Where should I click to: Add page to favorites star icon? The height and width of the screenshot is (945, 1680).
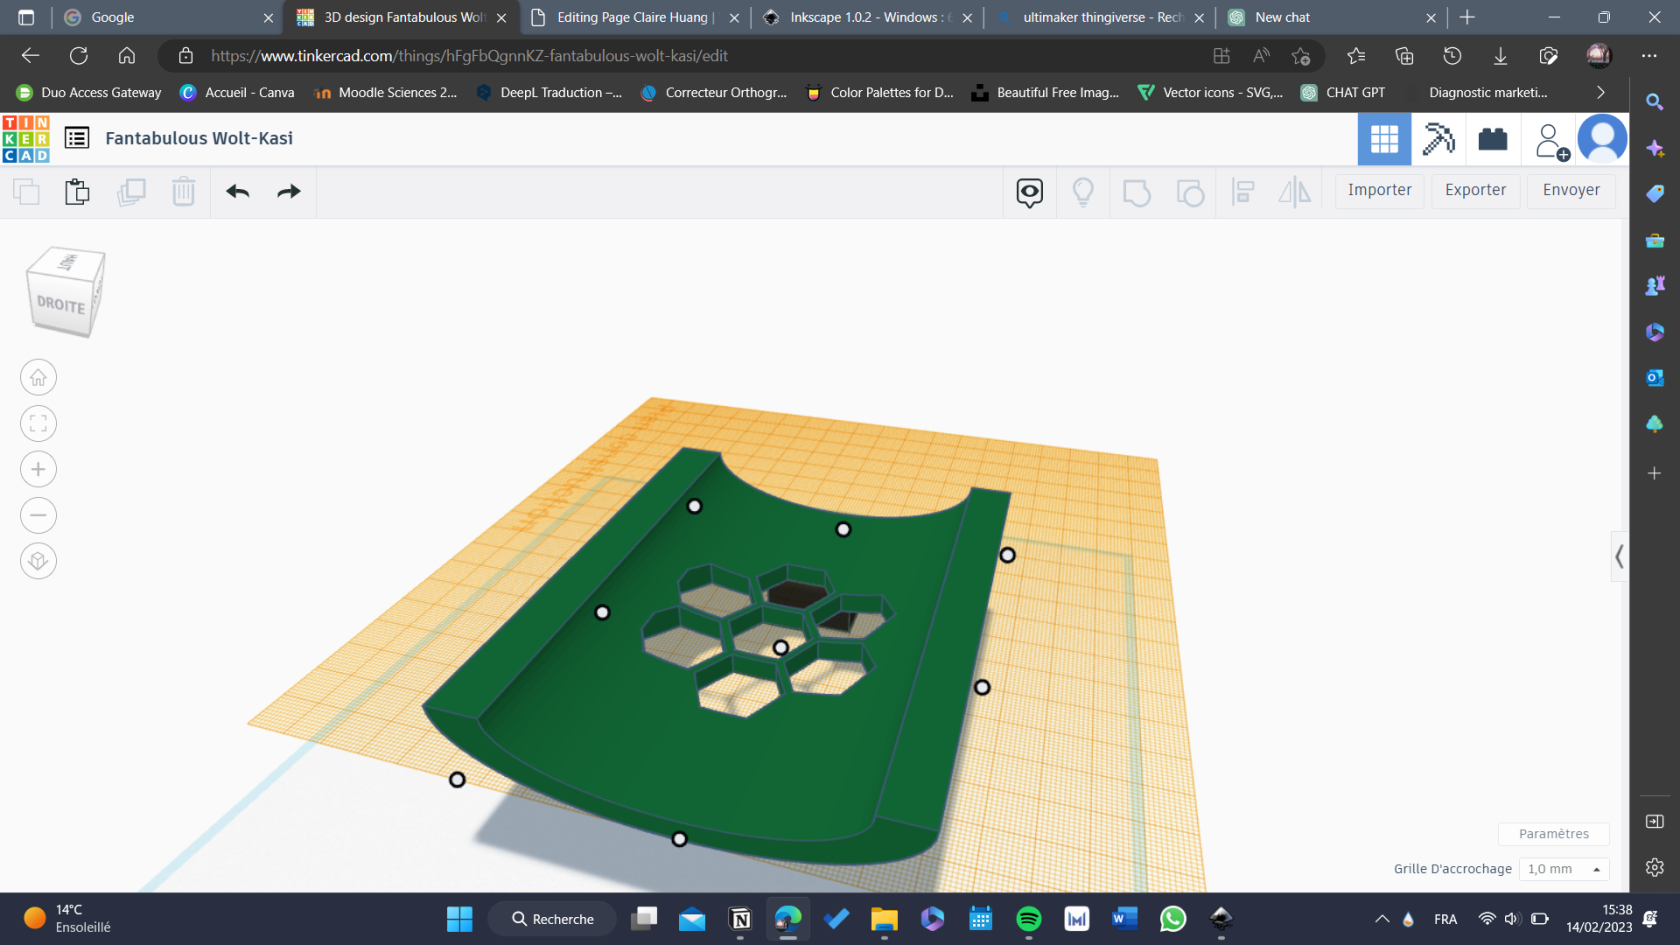1300,56
